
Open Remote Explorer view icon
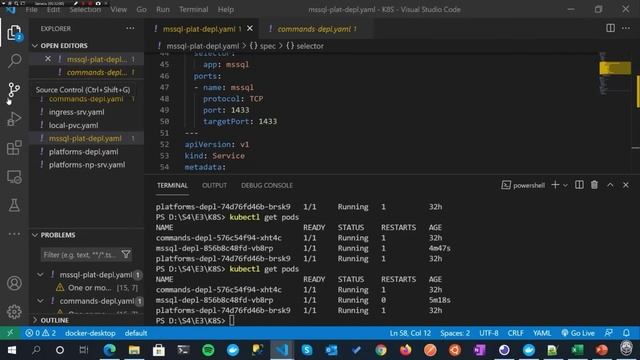(14, 177)
